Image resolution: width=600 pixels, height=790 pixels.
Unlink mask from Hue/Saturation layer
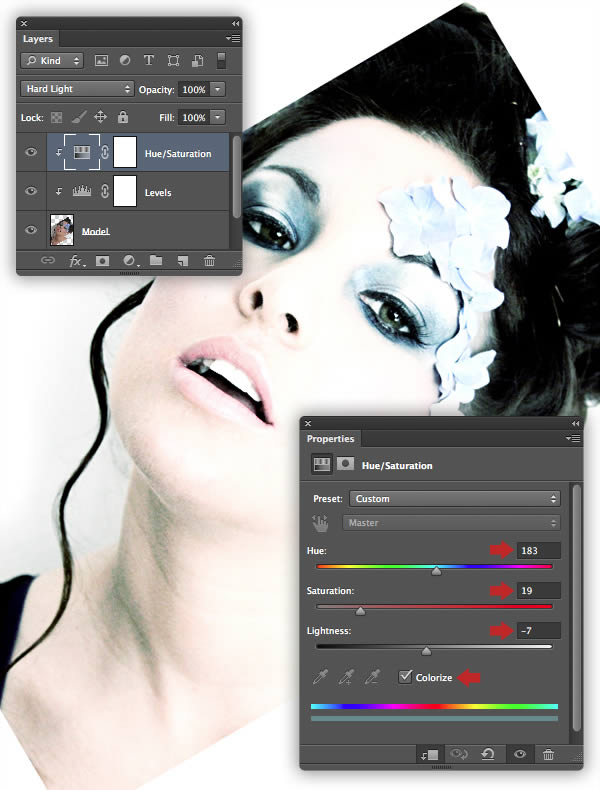click(105, 152)
